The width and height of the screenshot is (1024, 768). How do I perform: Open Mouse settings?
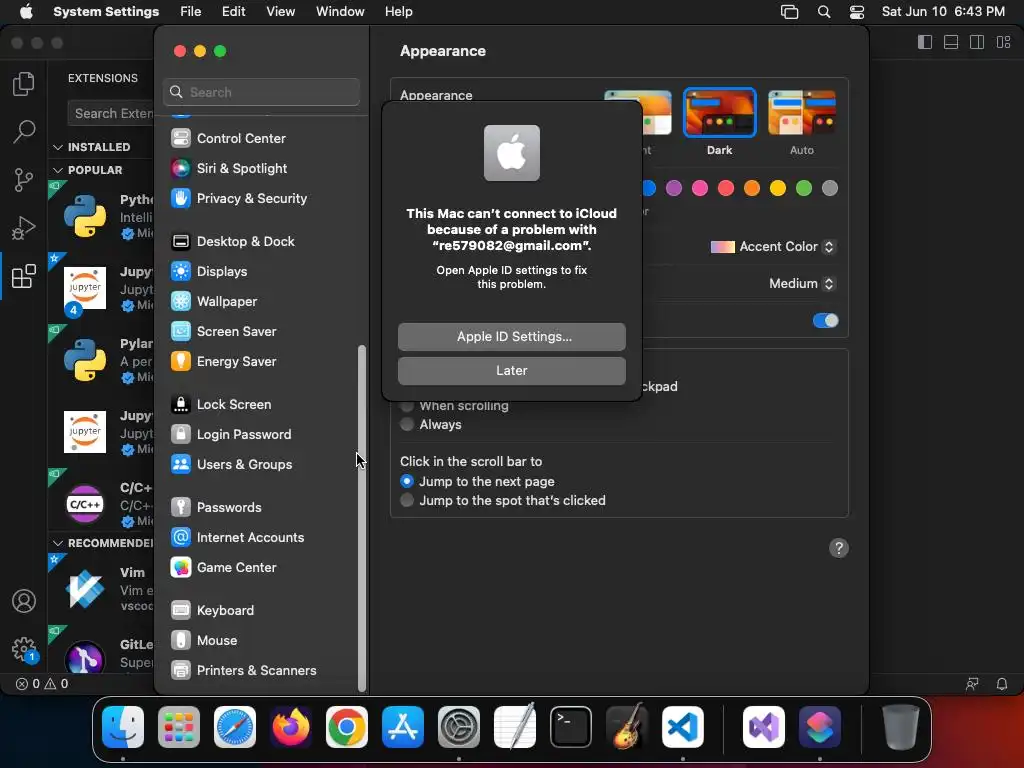(204, 641)
